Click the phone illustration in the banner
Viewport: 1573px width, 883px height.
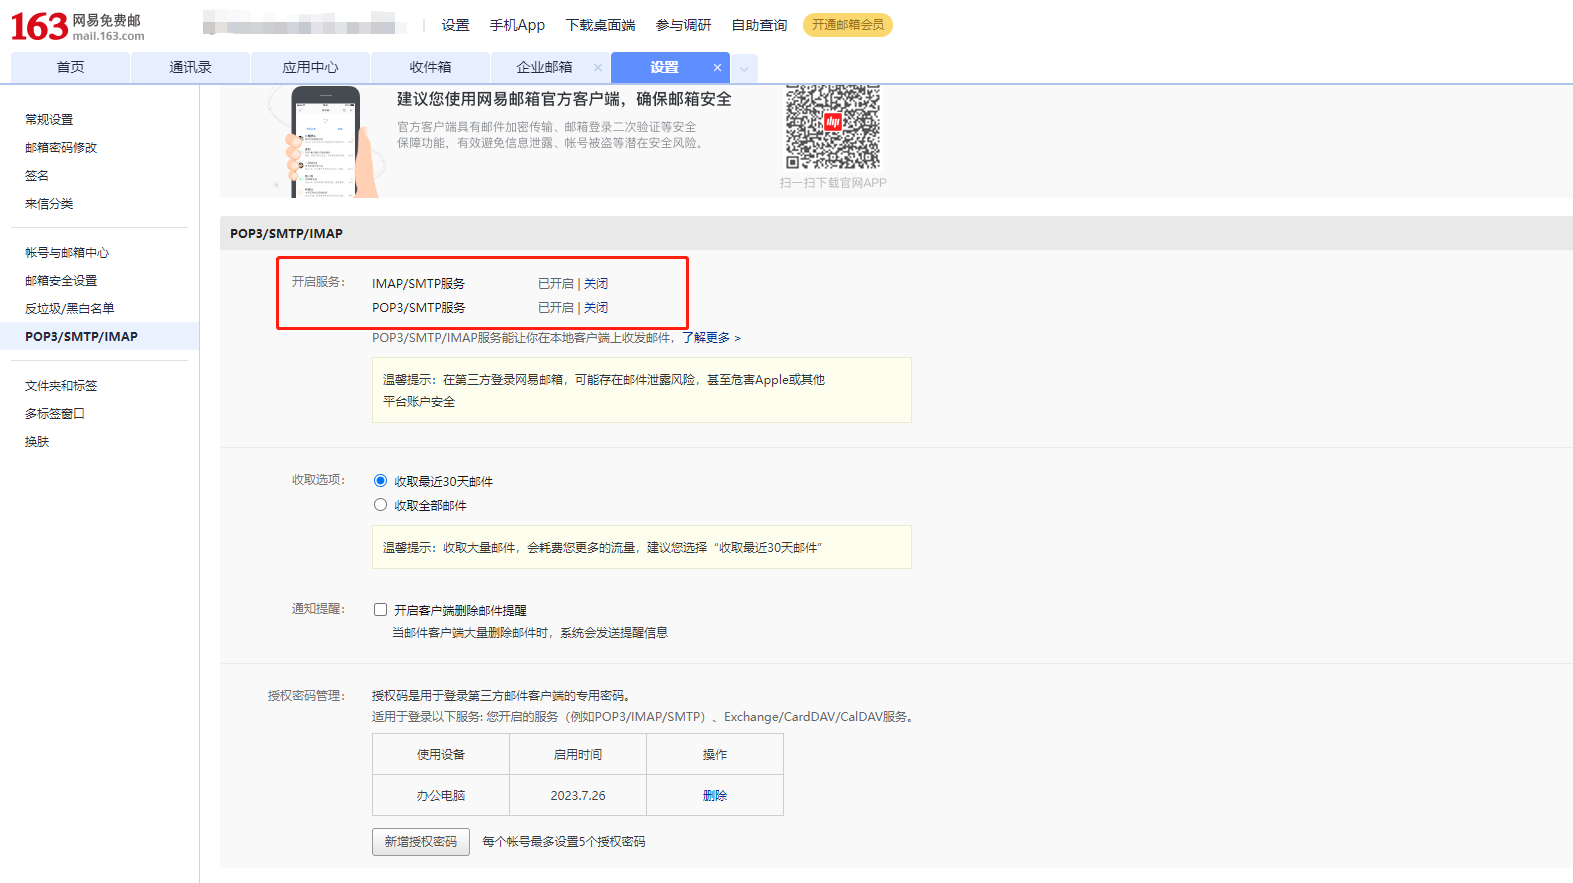pyautogui.click(x=324, y=142)
